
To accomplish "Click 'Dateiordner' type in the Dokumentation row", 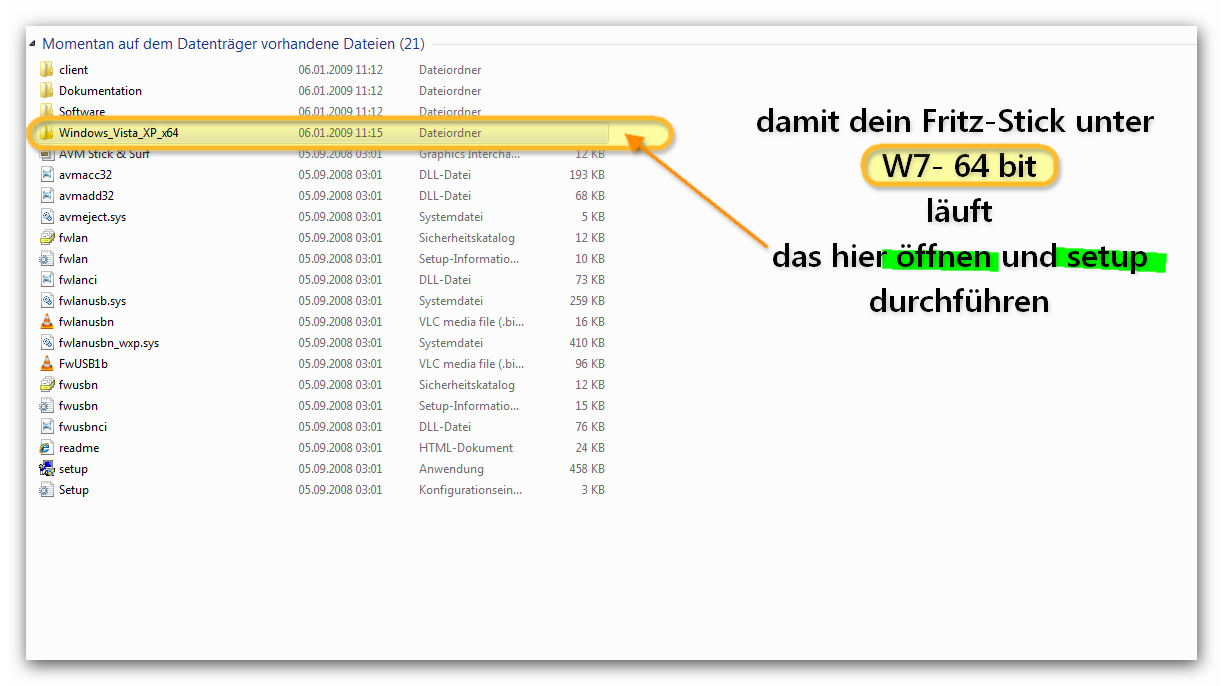I will [x=450, y=91].
